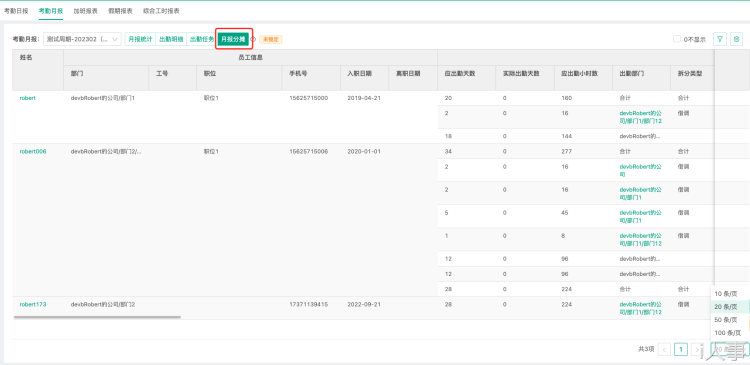750x365 pixels.
Task: Click hire date 2019-04-21
Action: pyautogui.click(x=364, y=98)
